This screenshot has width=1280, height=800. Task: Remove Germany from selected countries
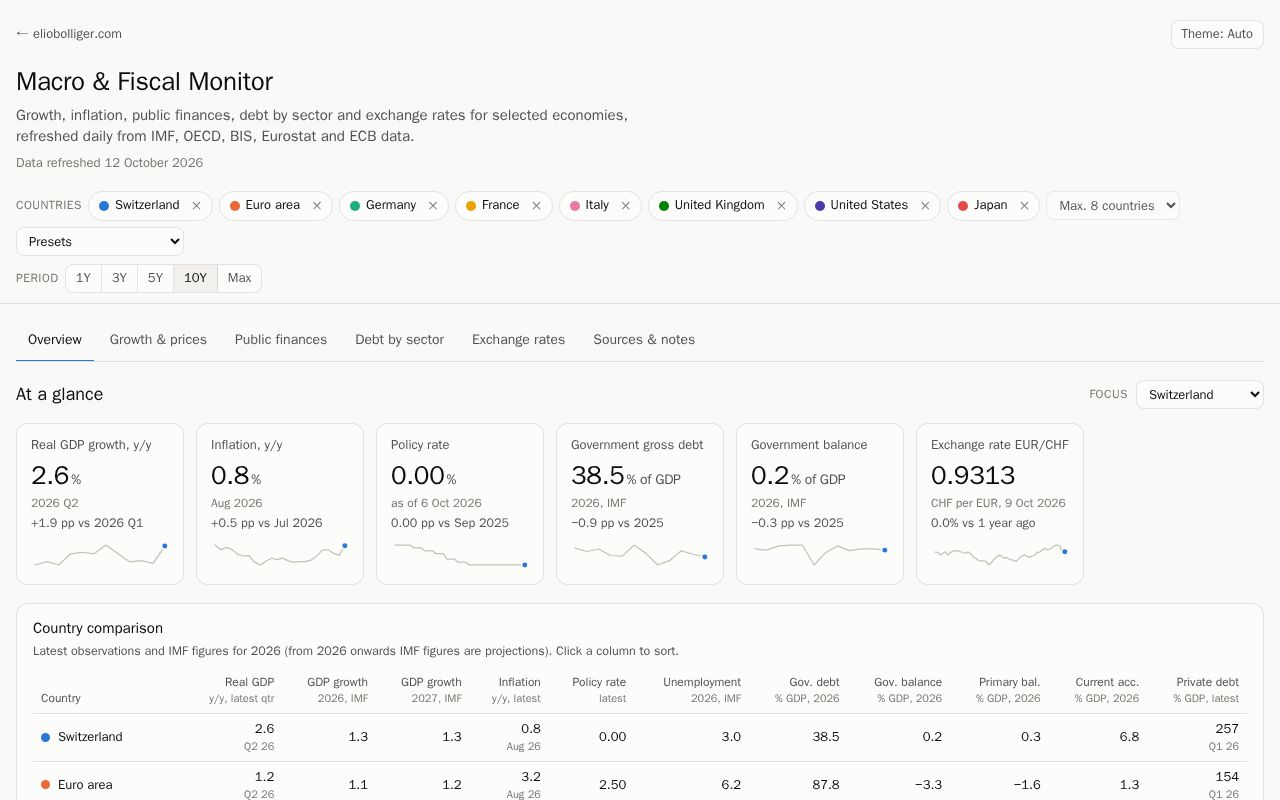(433, 206)
